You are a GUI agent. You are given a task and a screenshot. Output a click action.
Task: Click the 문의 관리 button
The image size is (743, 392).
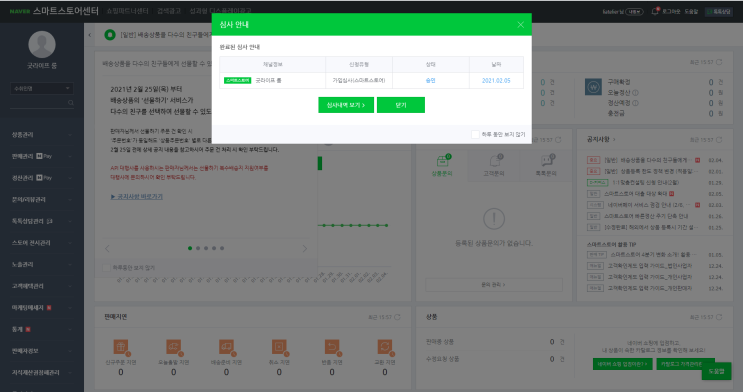point(494,285)
